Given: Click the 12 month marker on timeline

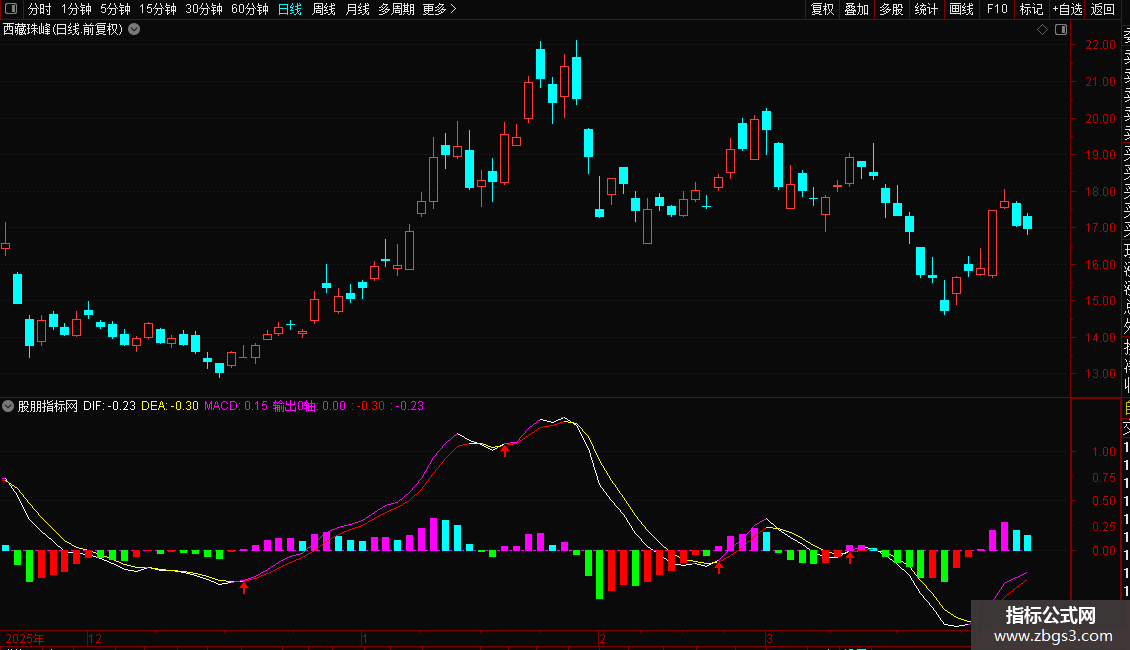Looking at the screenshot, I should [95, 638].
